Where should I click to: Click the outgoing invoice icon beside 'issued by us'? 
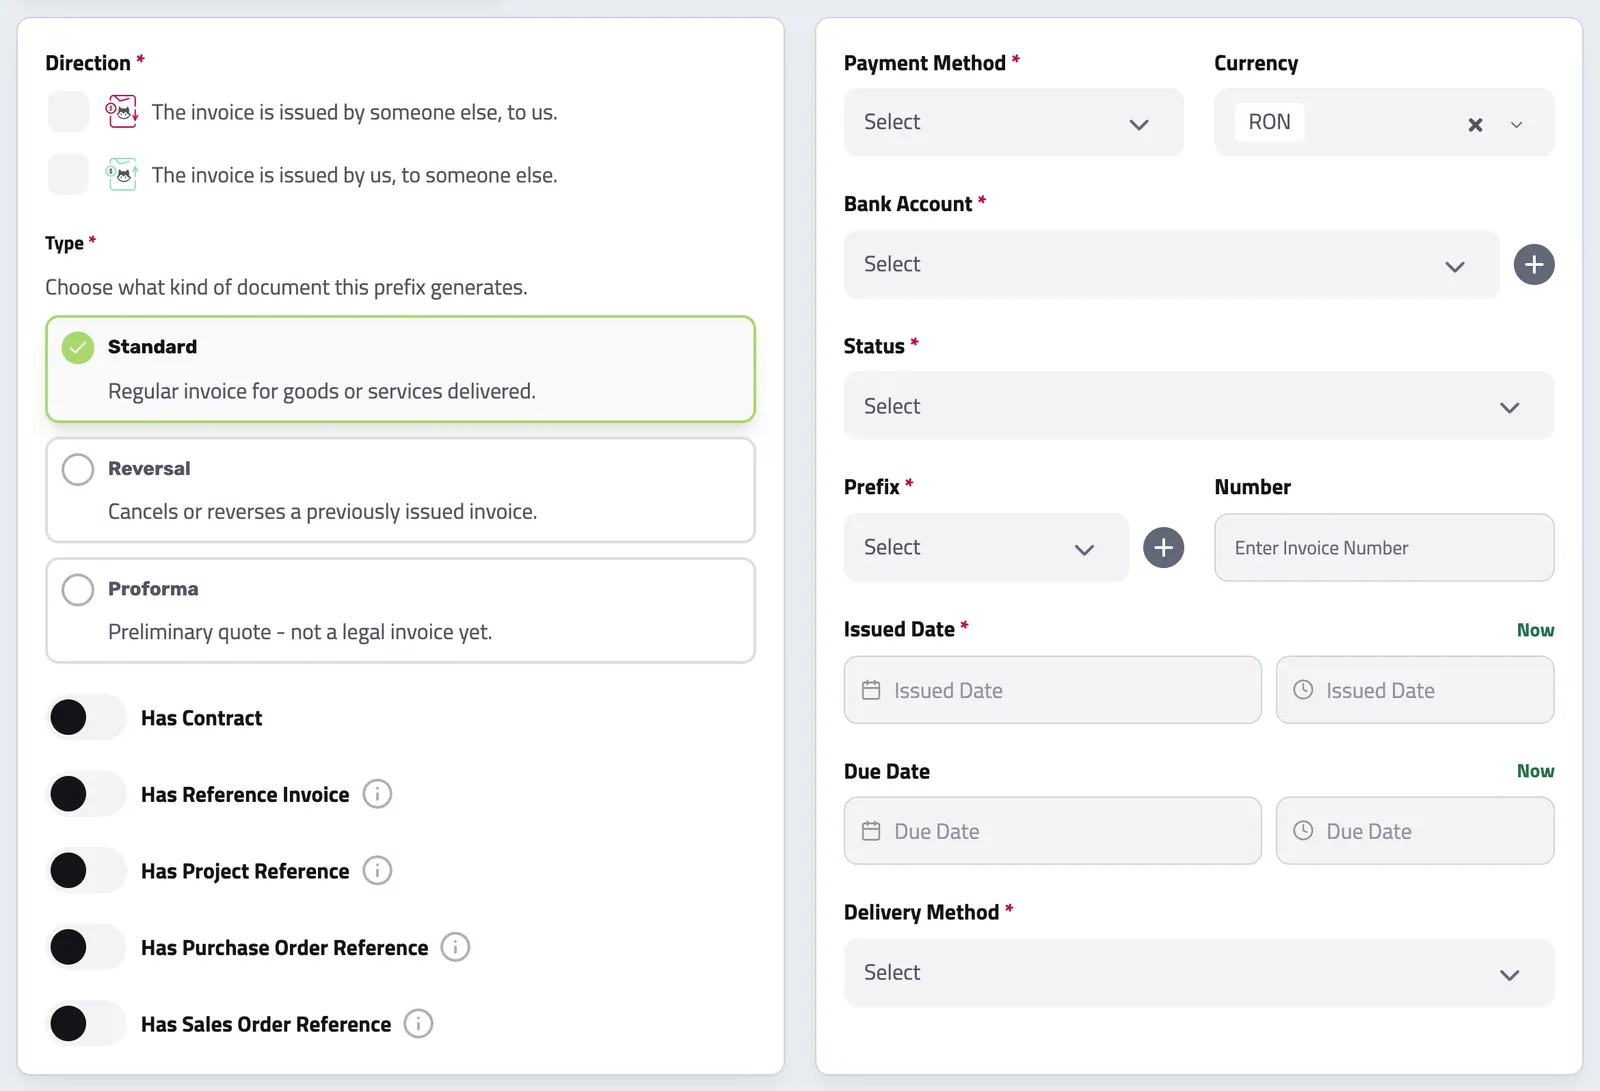[122, 174]
